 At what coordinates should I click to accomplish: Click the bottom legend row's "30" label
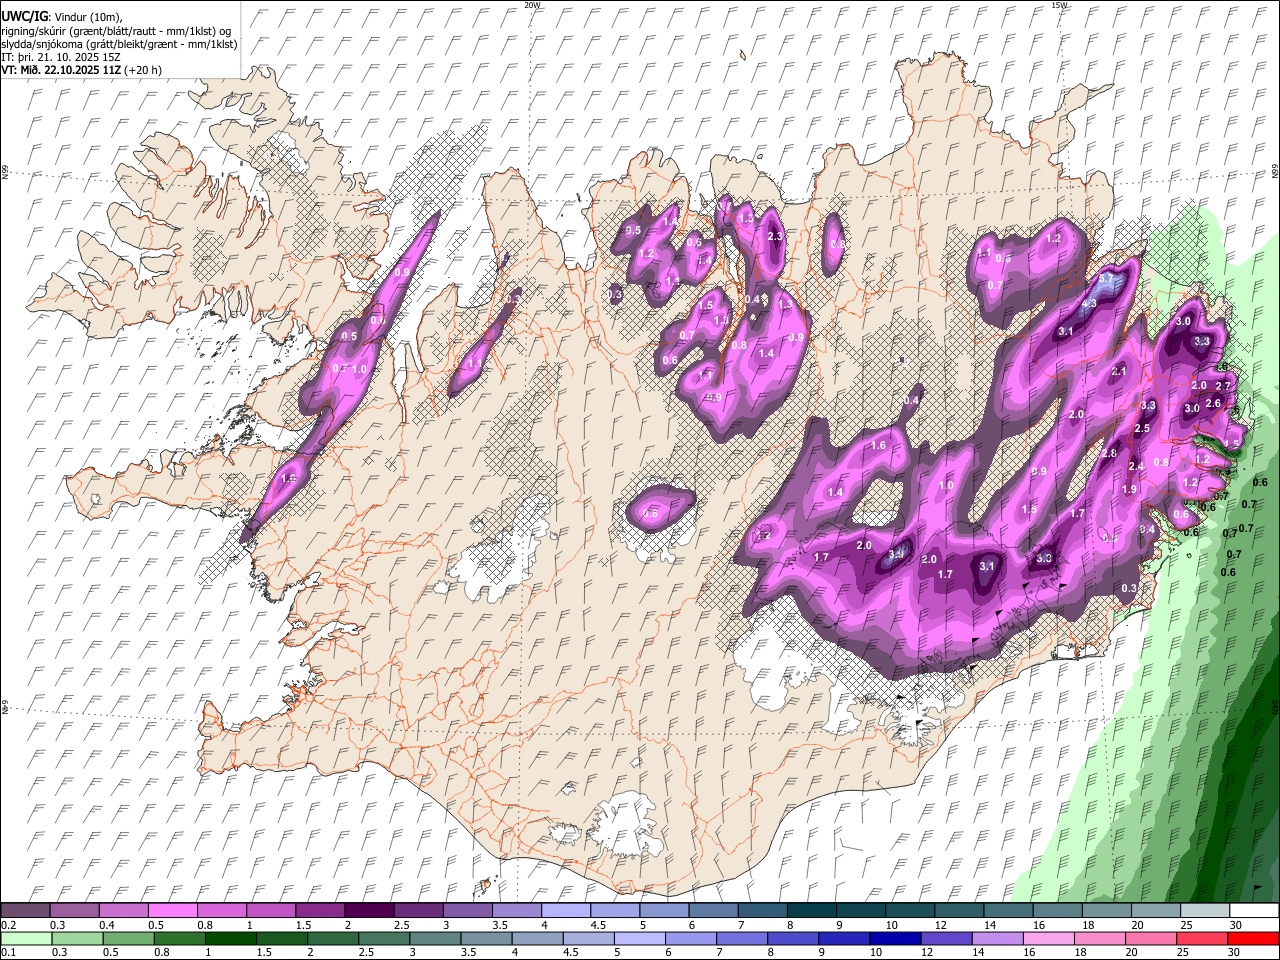point(1236,953)
